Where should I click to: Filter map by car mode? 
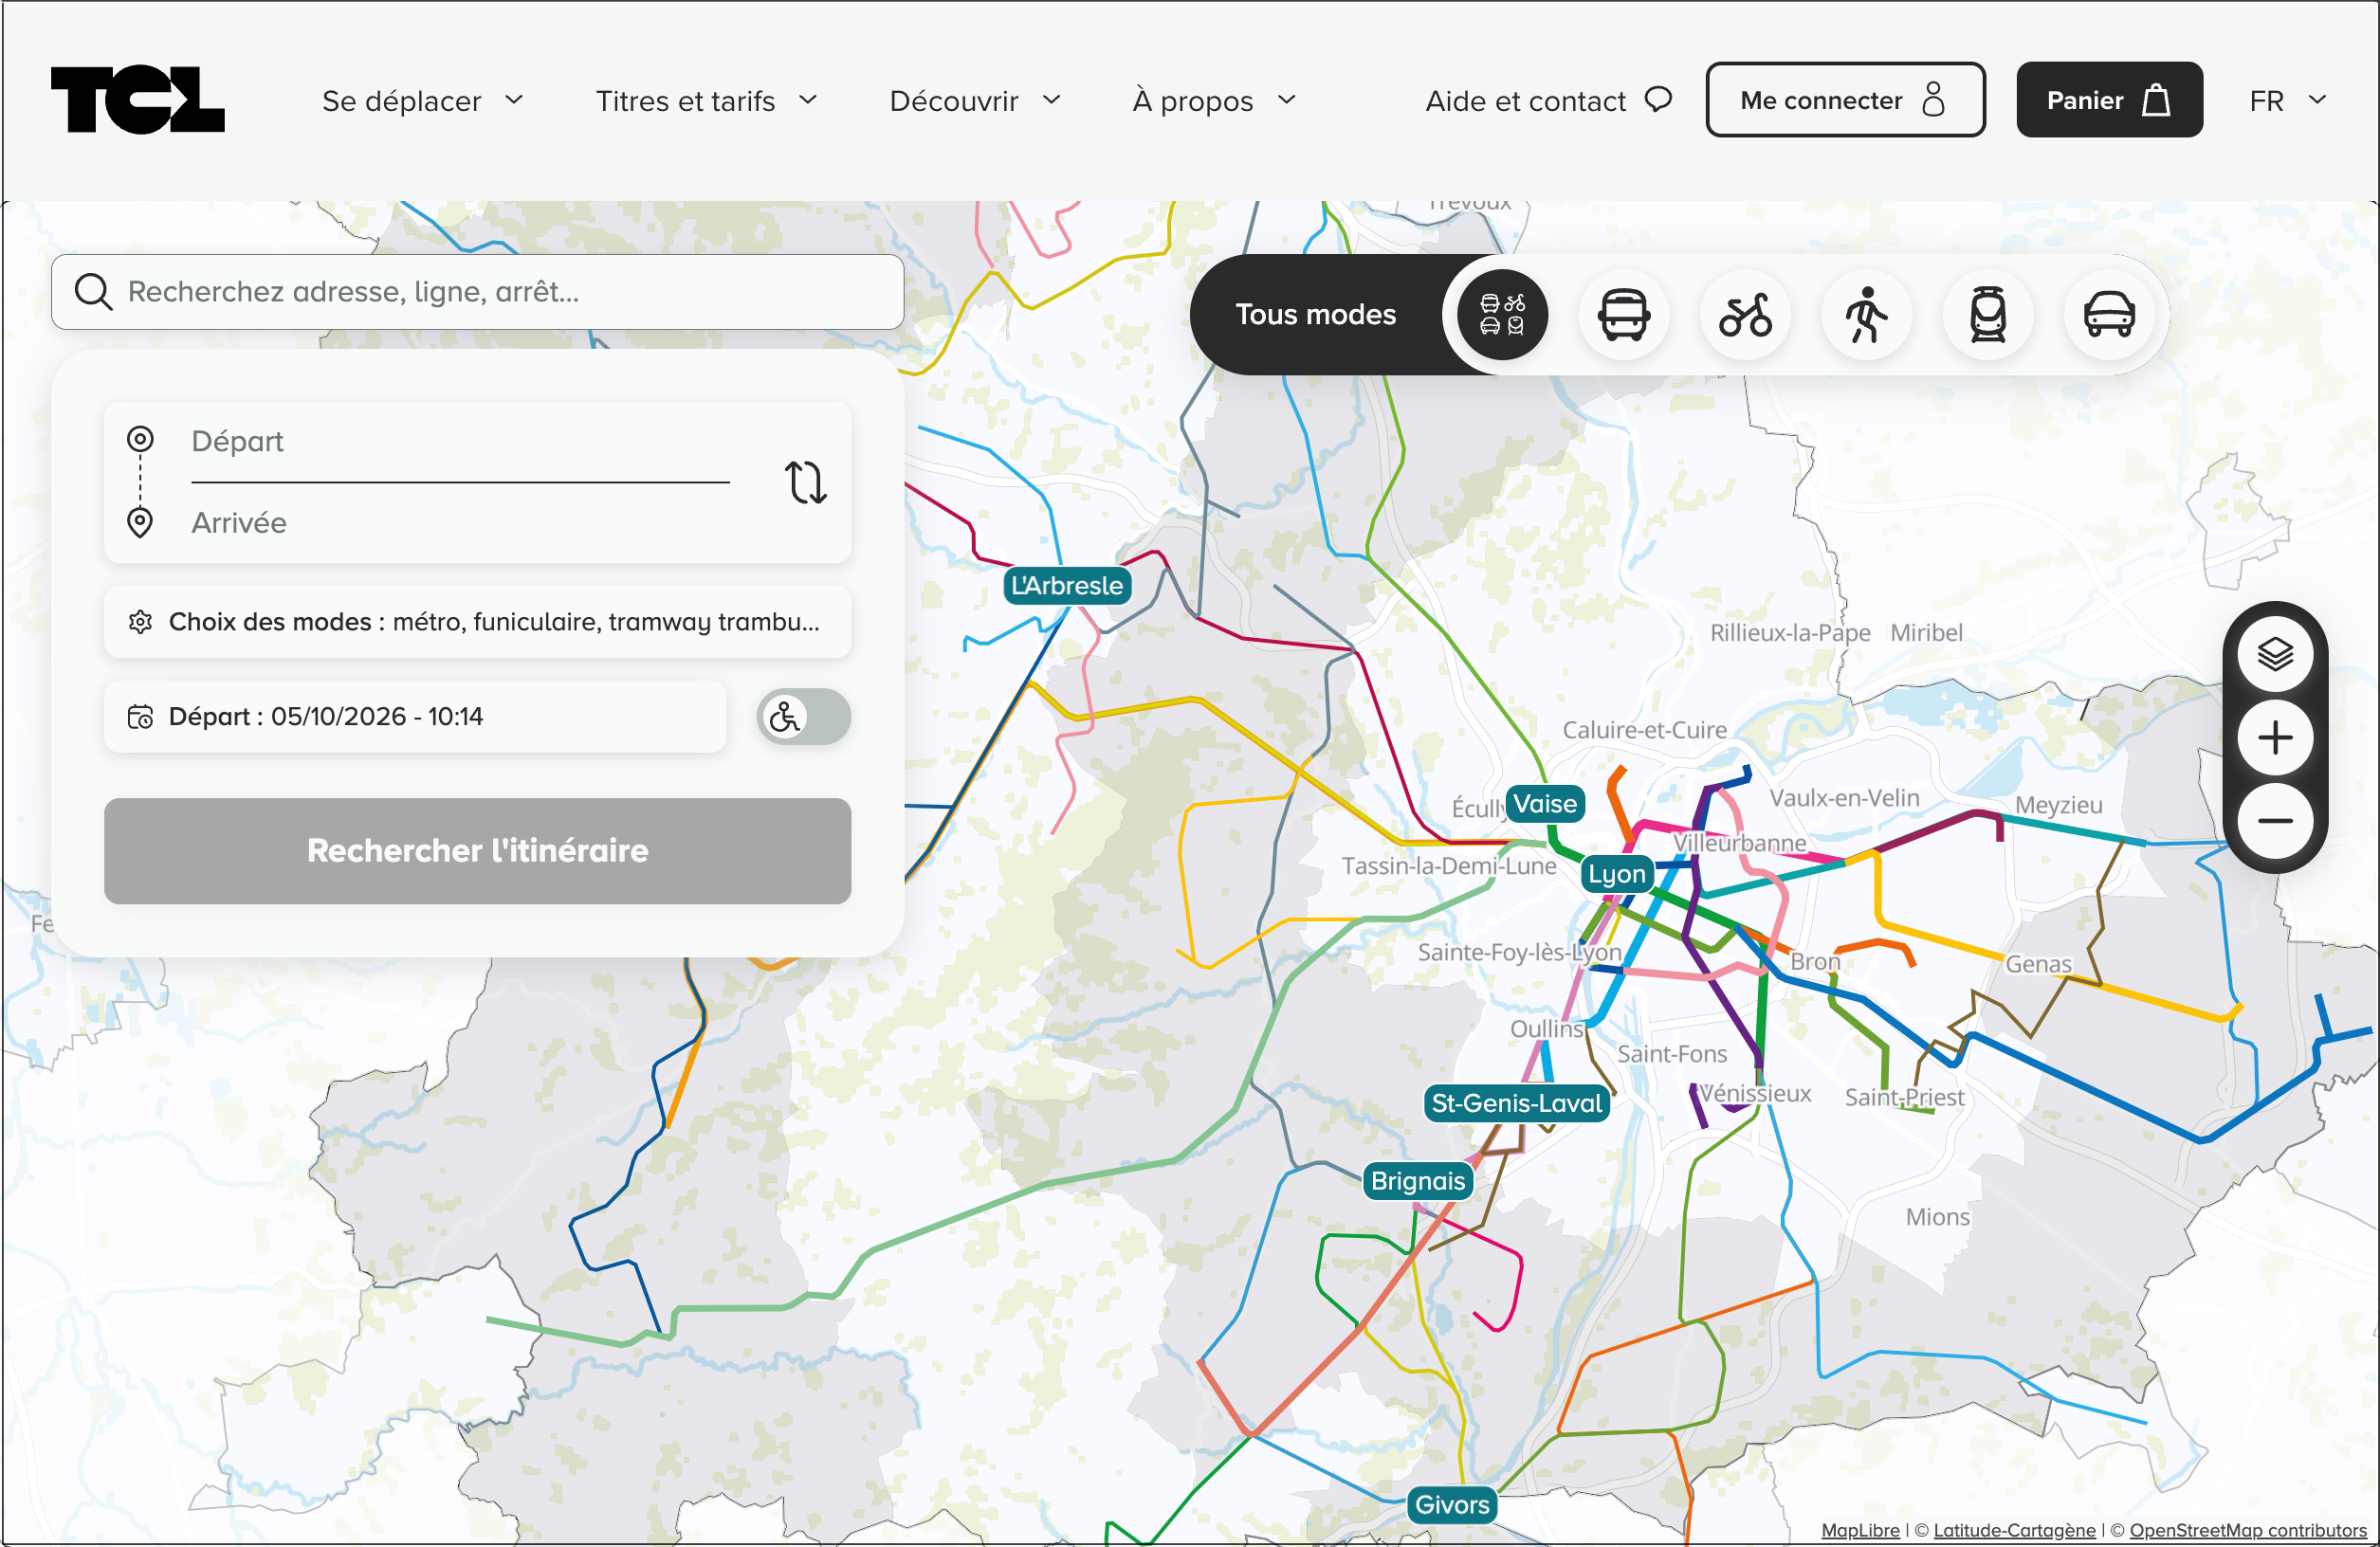point(2109,315)
